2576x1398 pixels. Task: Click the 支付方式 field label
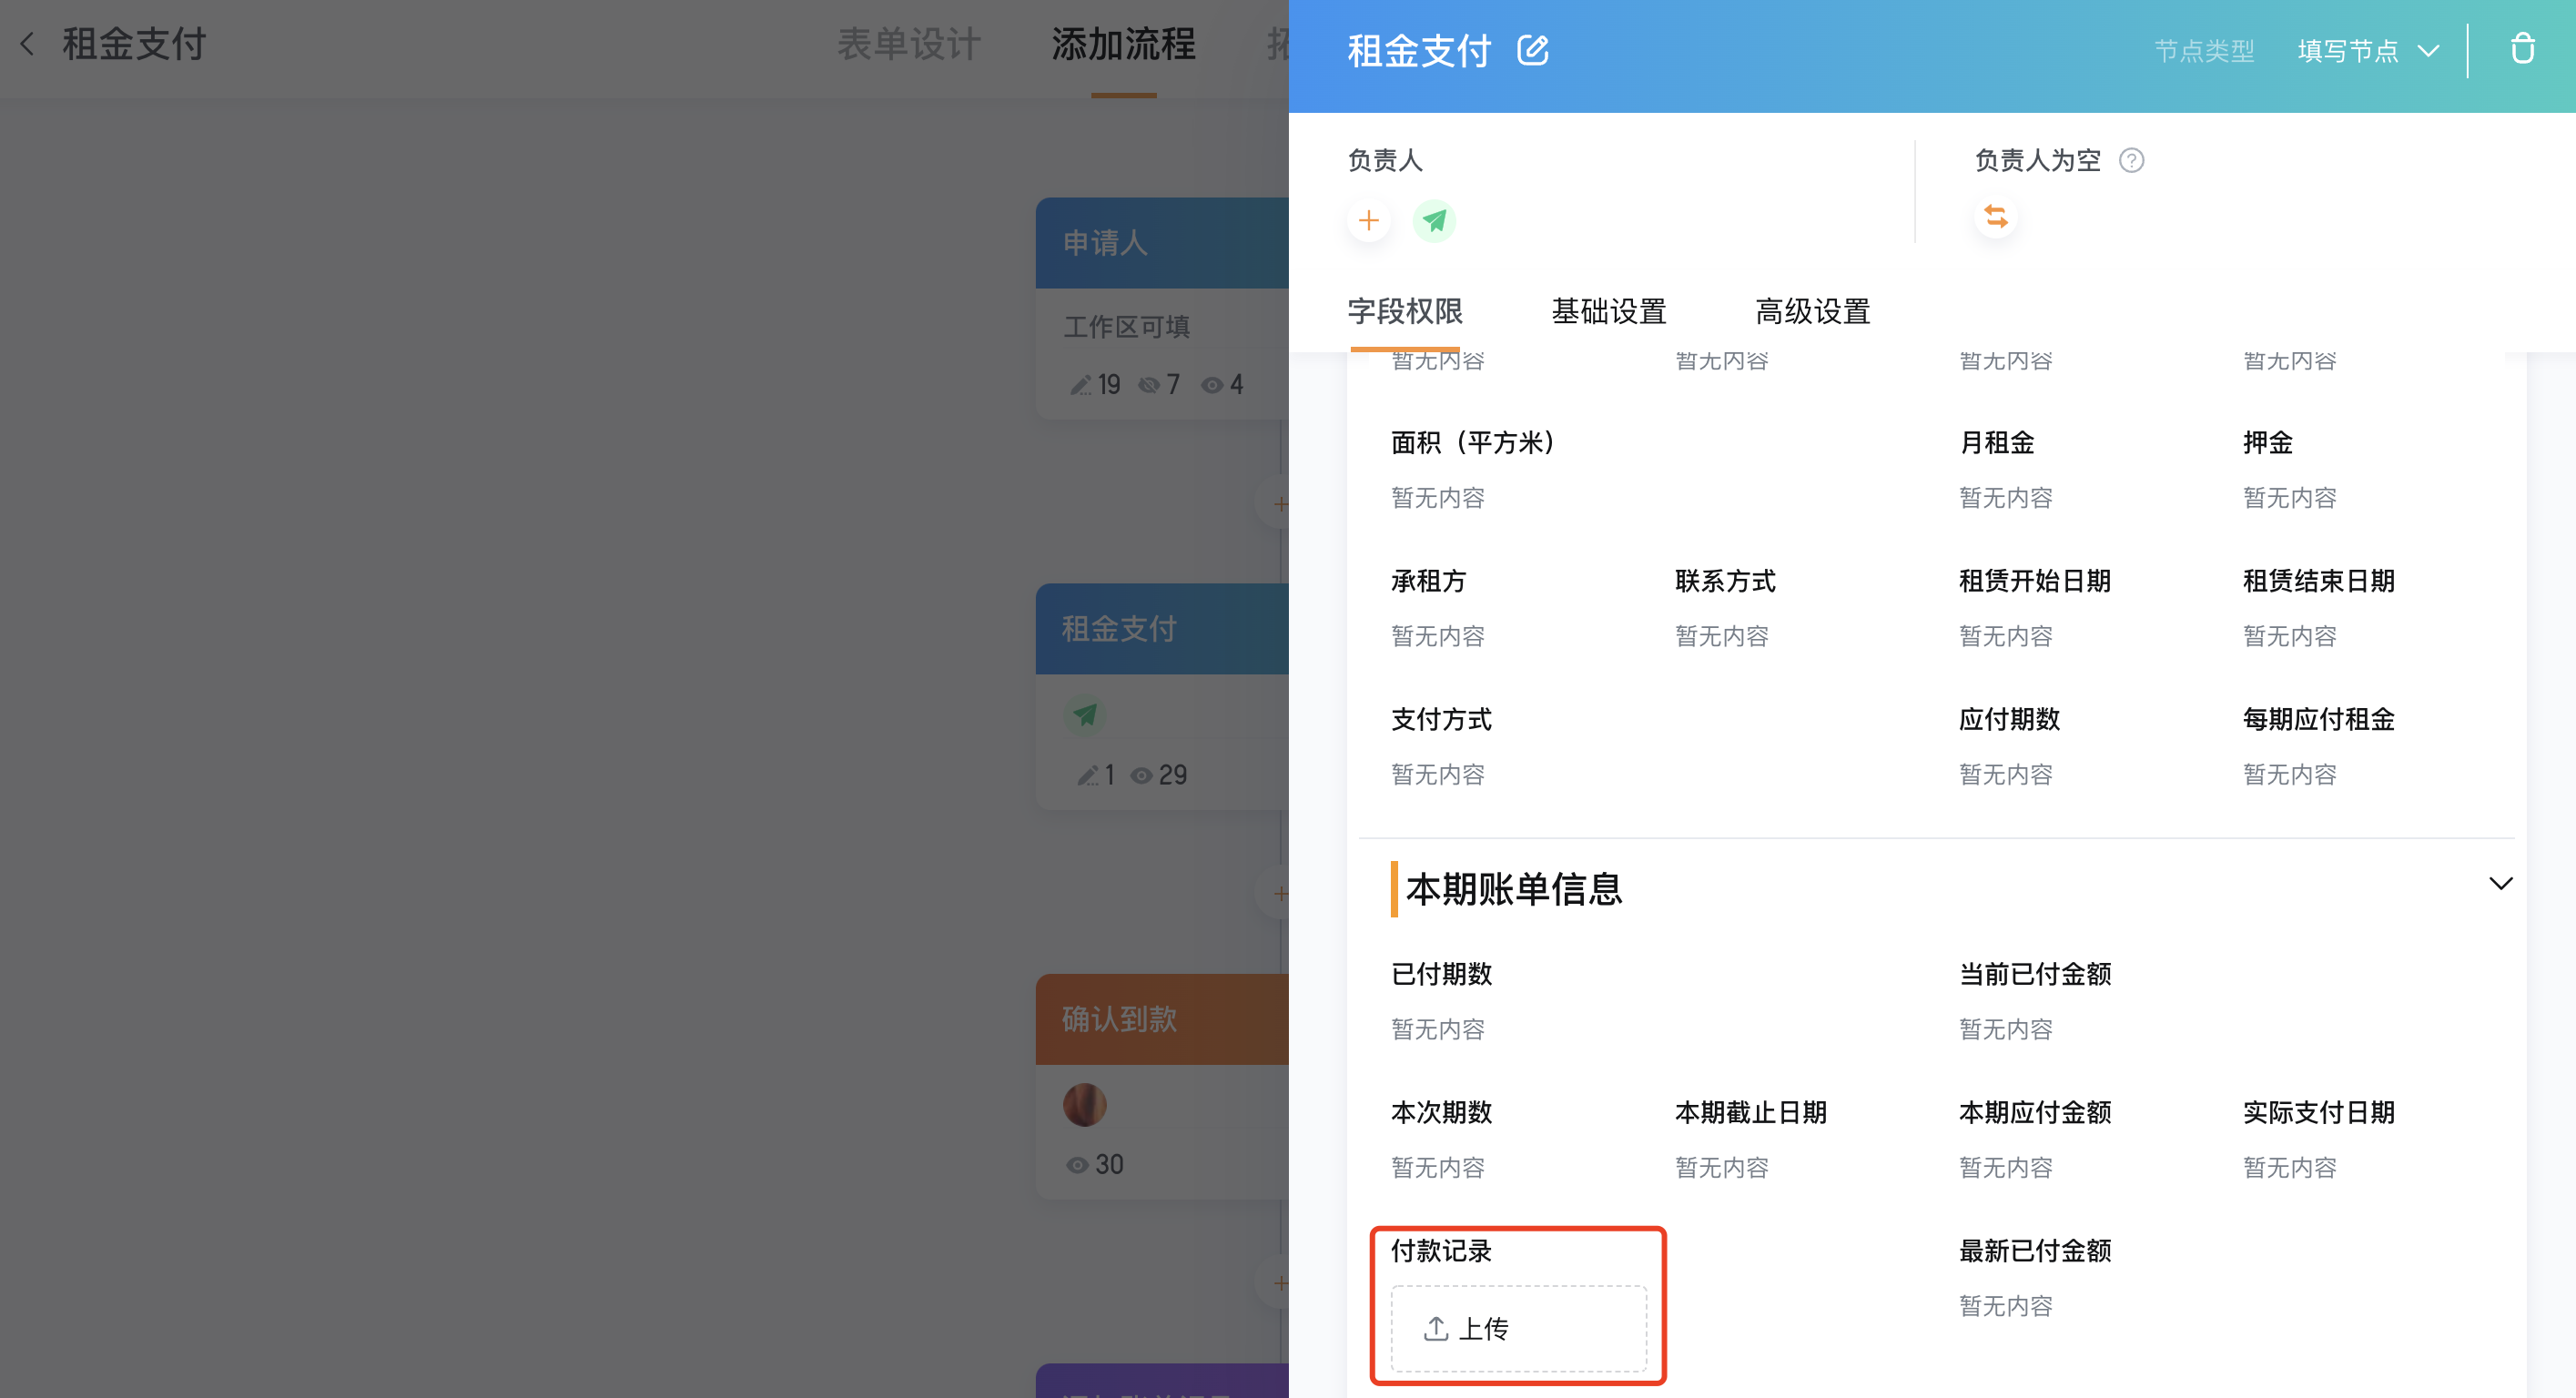(x=1442, y=719)
